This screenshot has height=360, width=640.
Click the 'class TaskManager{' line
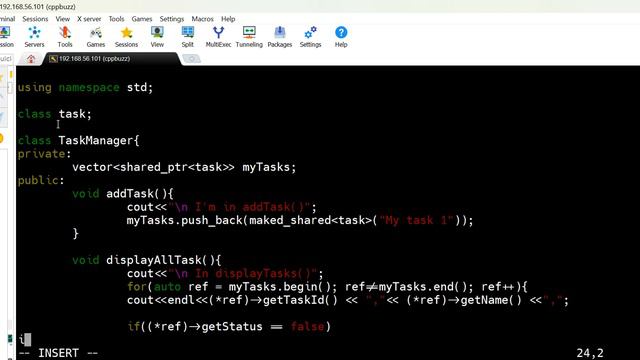pos(78,140)
